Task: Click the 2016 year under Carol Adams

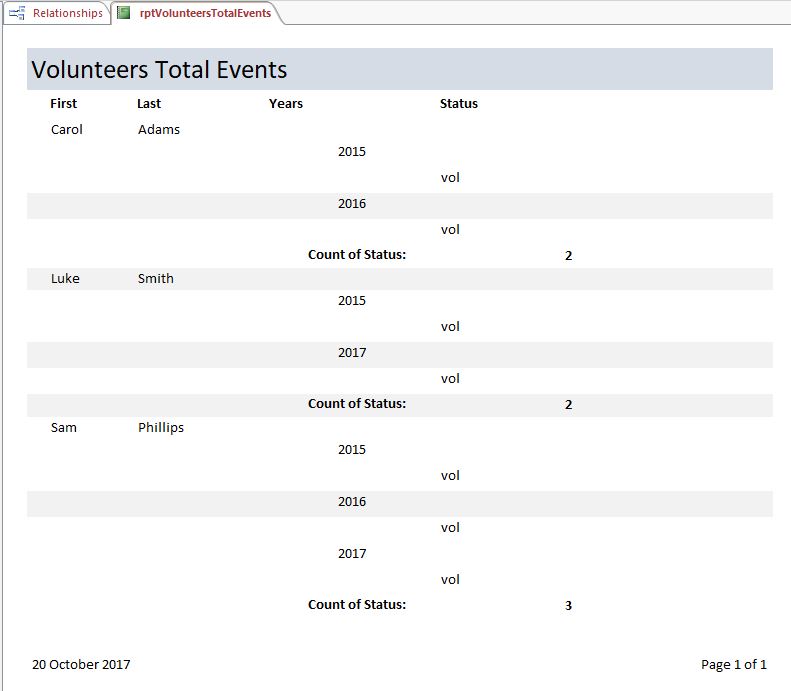Action: tap(352, 204)
